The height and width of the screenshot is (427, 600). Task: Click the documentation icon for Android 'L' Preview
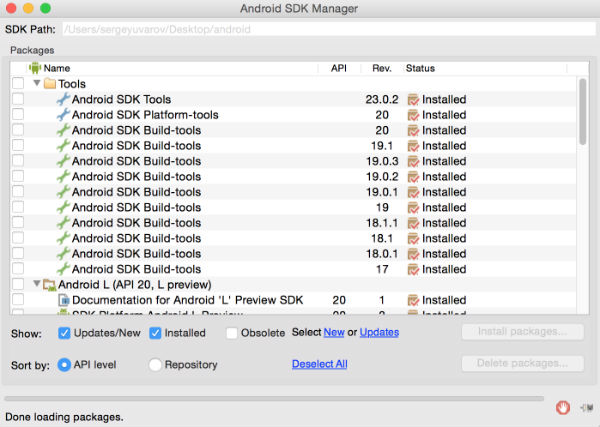[x=63, y=300]
